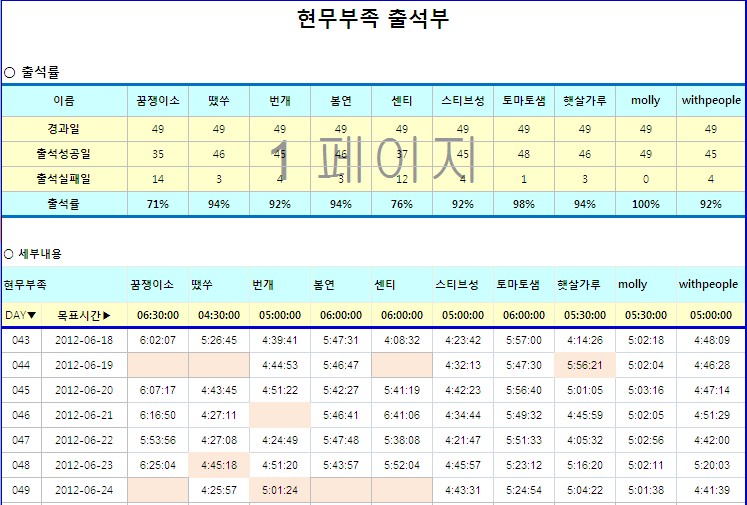
Task: Click the time 4:08:32
Action: pos(402,340)
